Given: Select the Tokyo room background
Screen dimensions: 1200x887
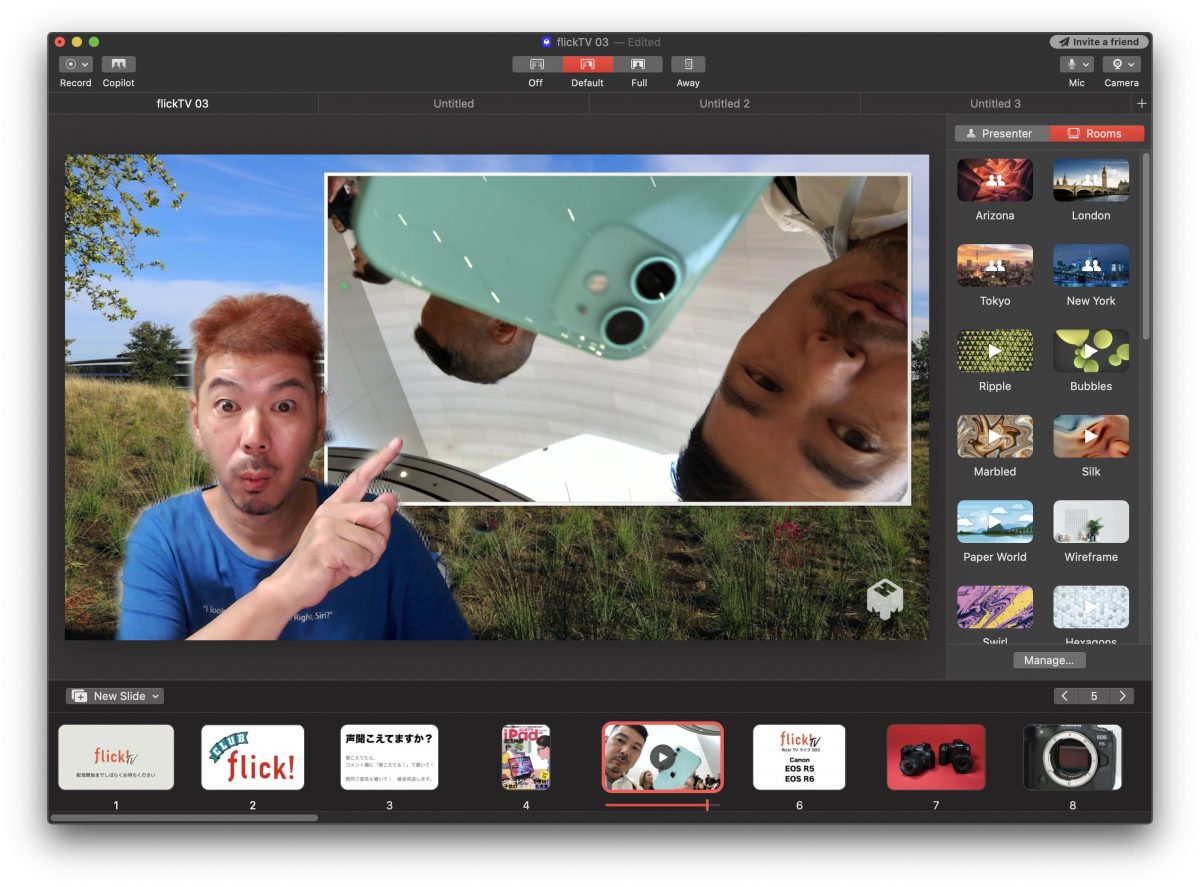Looking at the screenshot, I should point(994,266).
